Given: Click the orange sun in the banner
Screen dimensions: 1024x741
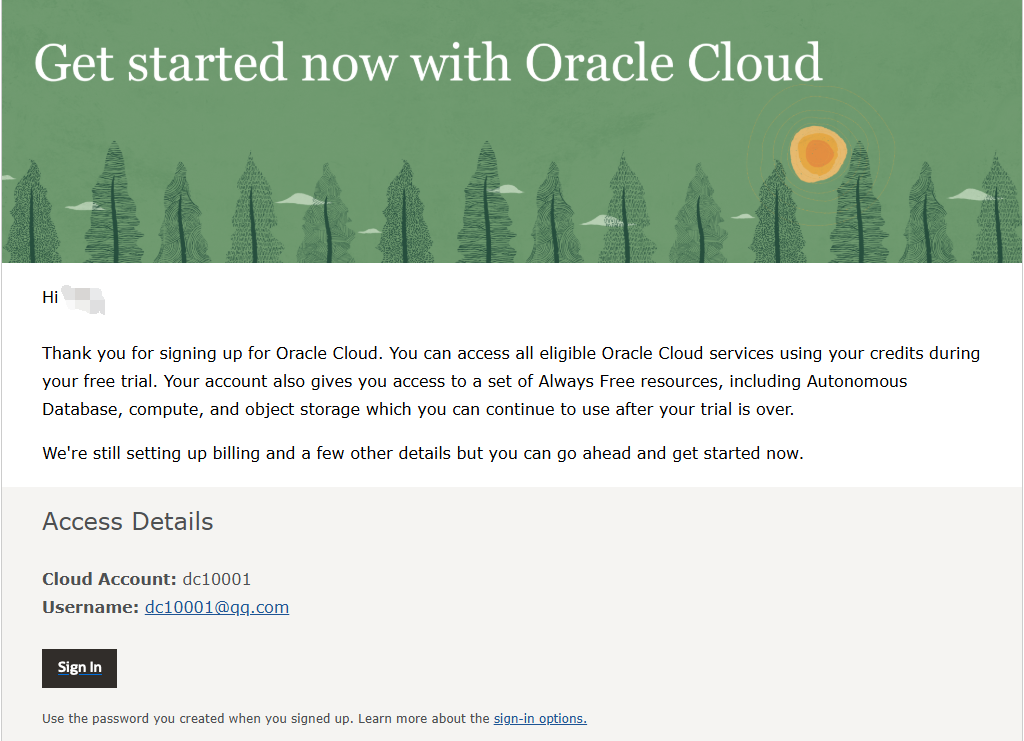Looking at the screenshot, I should [818, 154].
